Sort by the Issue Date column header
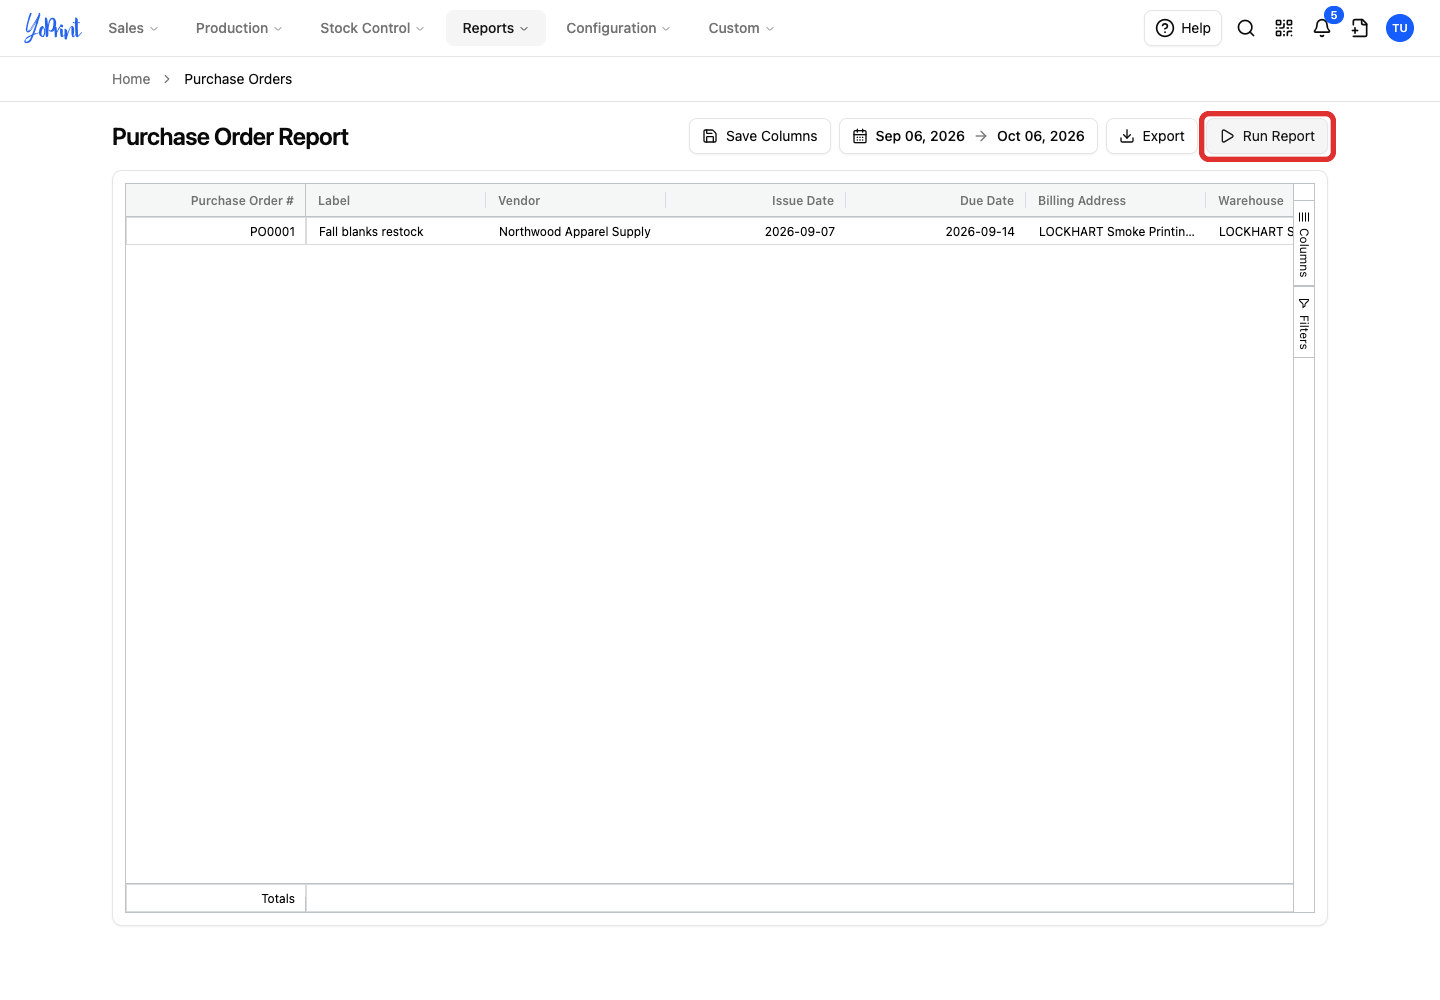 756,201
